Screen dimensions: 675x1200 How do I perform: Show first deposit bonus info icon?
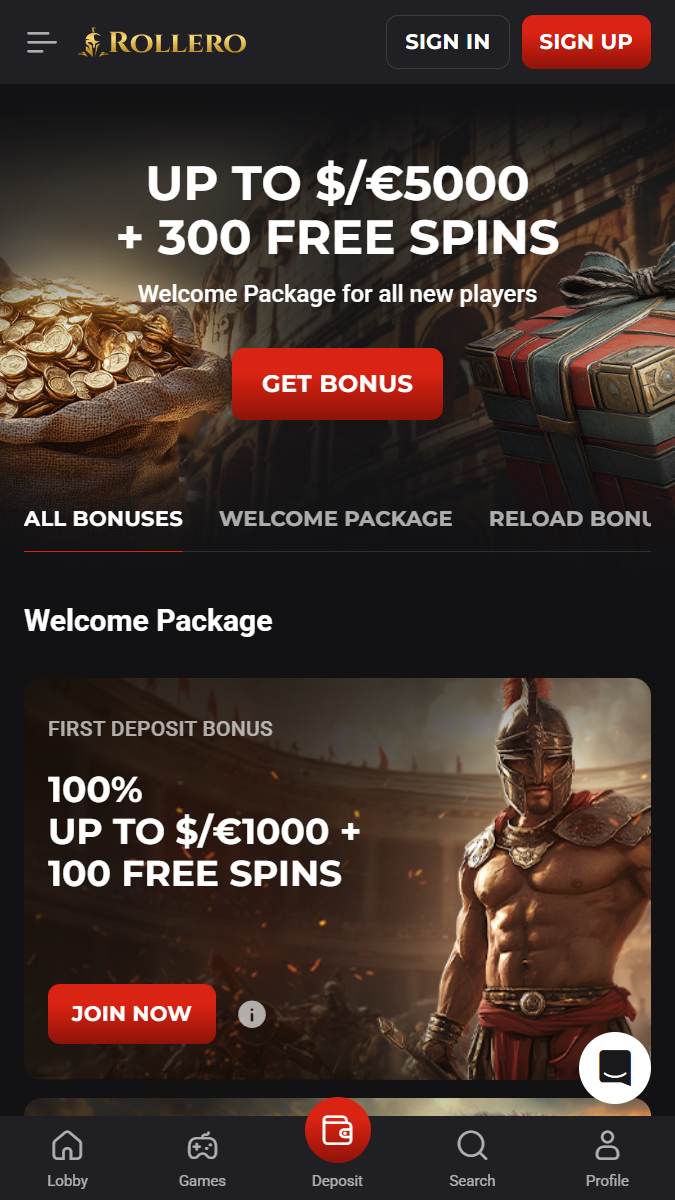pos(252,1015)
